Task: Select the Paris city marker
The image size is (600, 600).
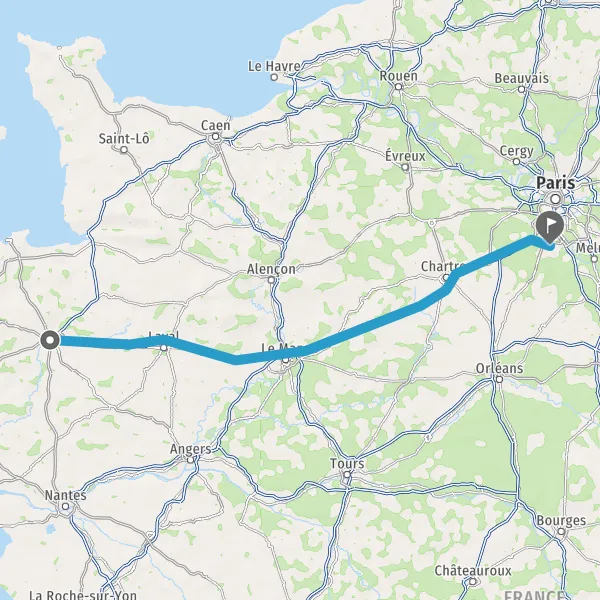Action: point(555,199)
